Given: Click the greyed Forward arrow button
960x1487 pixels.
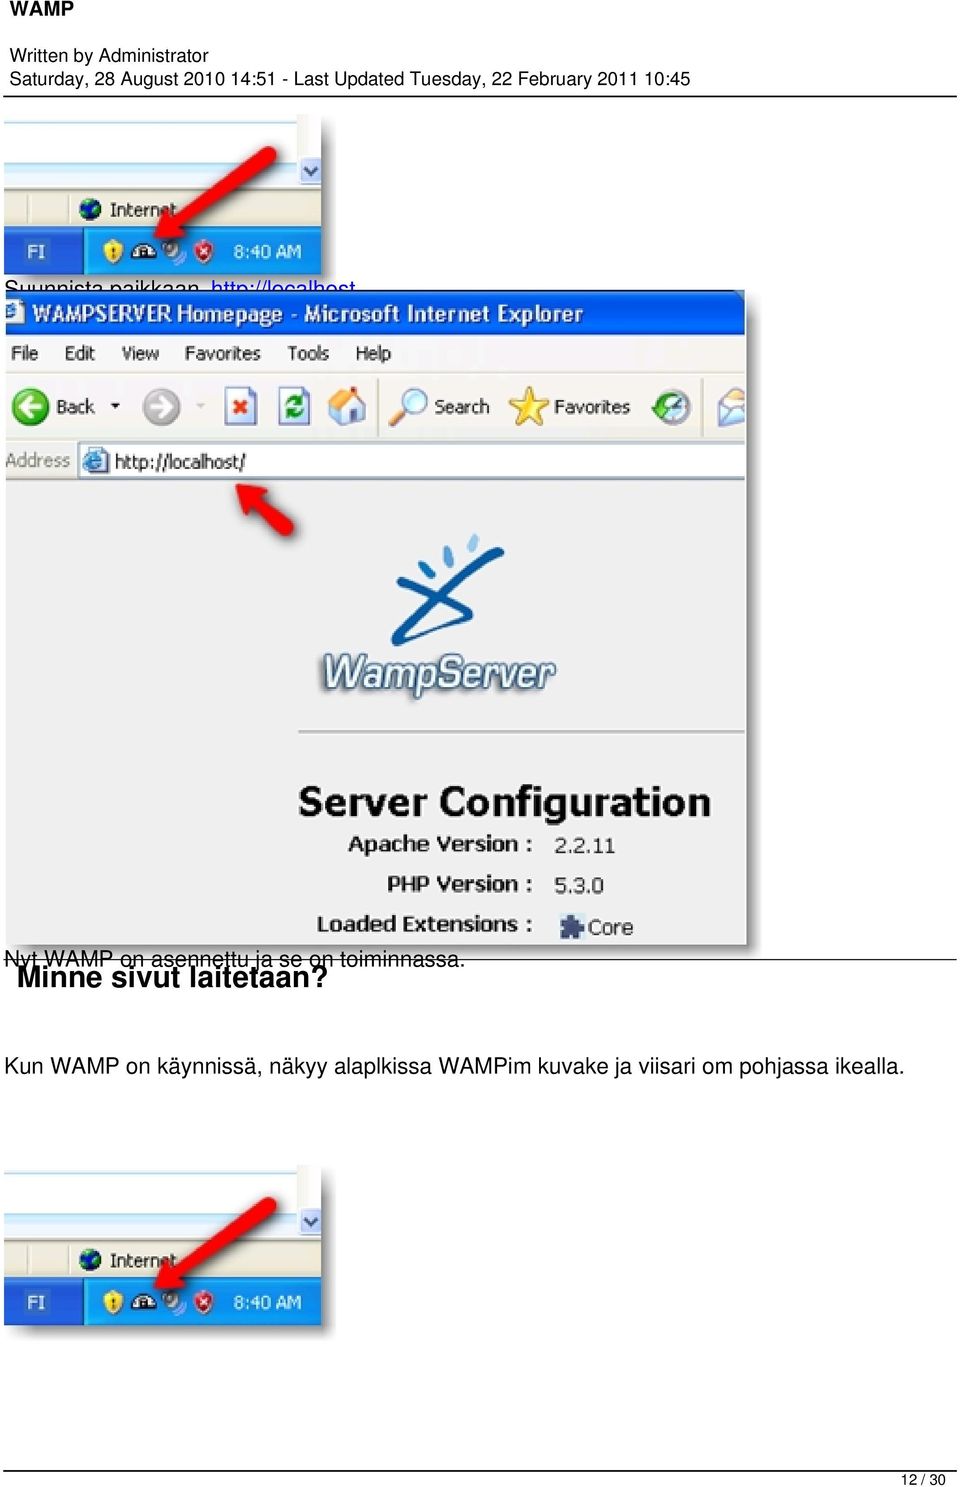Looking at the screenshot, I should coord(161,407).
